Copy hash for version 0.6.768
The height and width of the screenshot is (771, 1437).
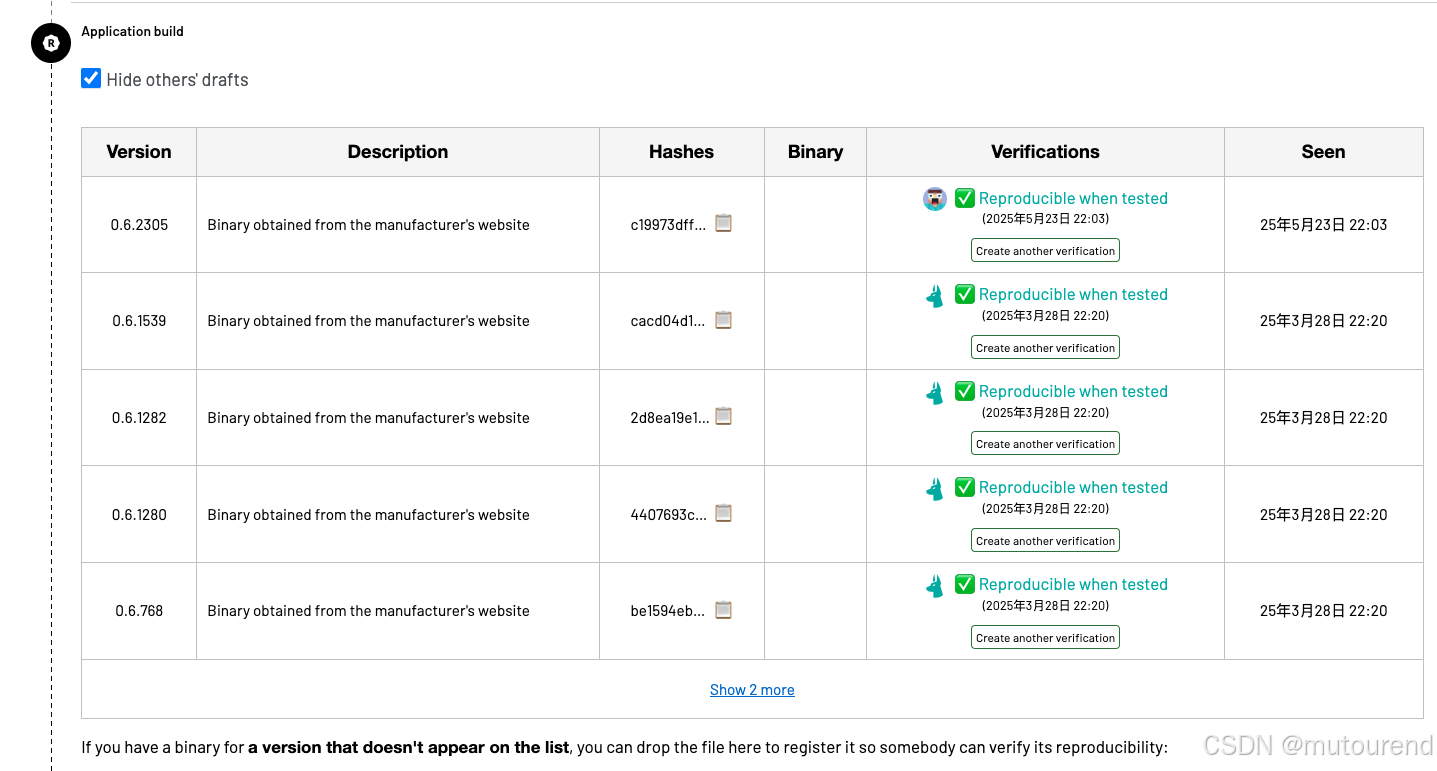point(723,609)
